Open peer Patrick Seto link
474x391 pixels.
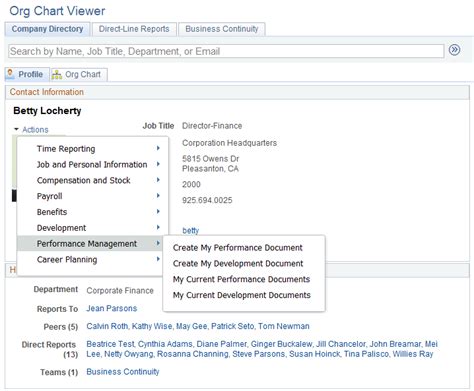tap(232, 326)
